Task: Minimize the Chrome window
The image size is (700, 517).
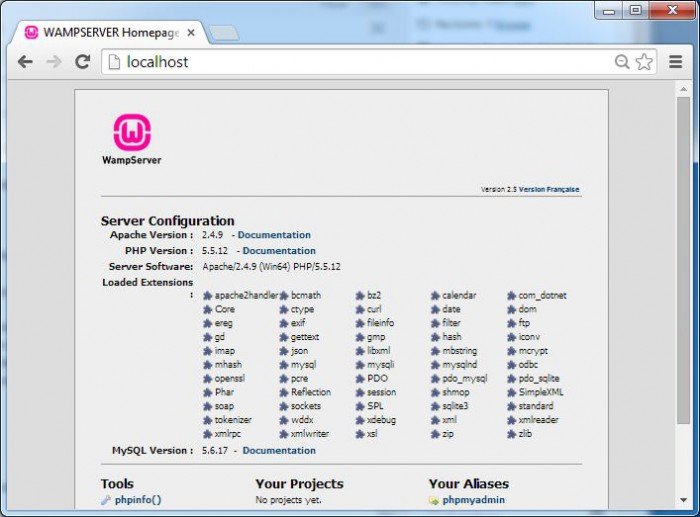Action: [x=608, y=11]
